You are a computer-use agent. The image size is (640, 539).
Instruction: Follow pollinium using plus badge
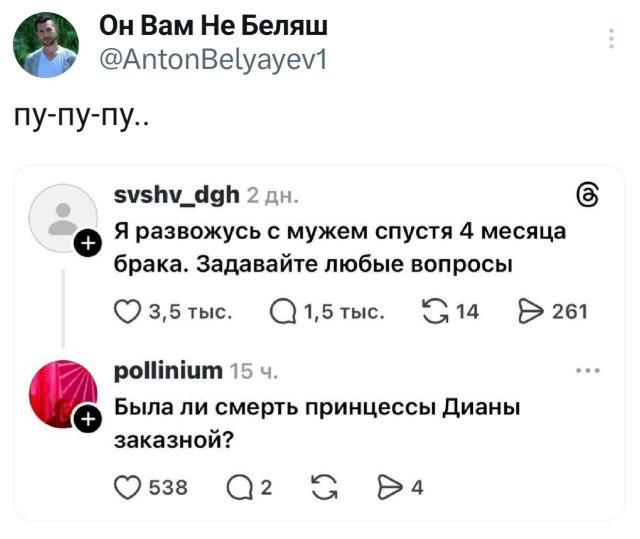pyautogui.click(x=87, y=419)
